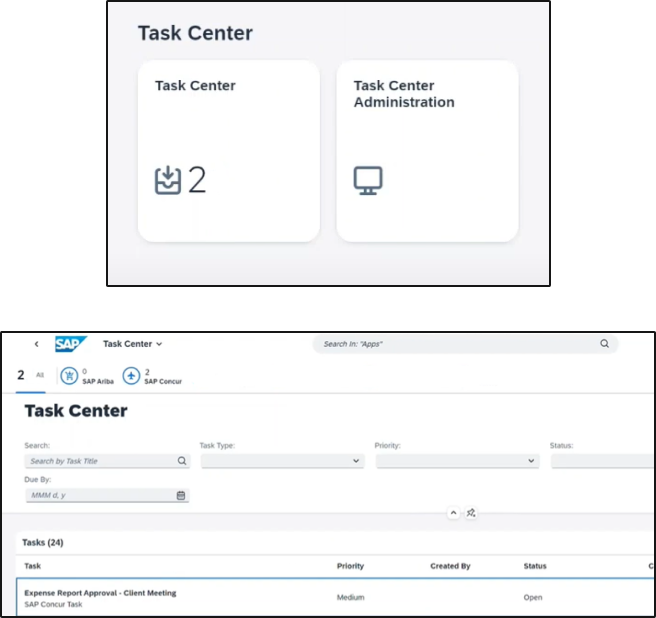Image resolution: width=656 pixels, height=618 pixels.
Task: Select the SAP Ariba tab label
Action: (98, 382)
